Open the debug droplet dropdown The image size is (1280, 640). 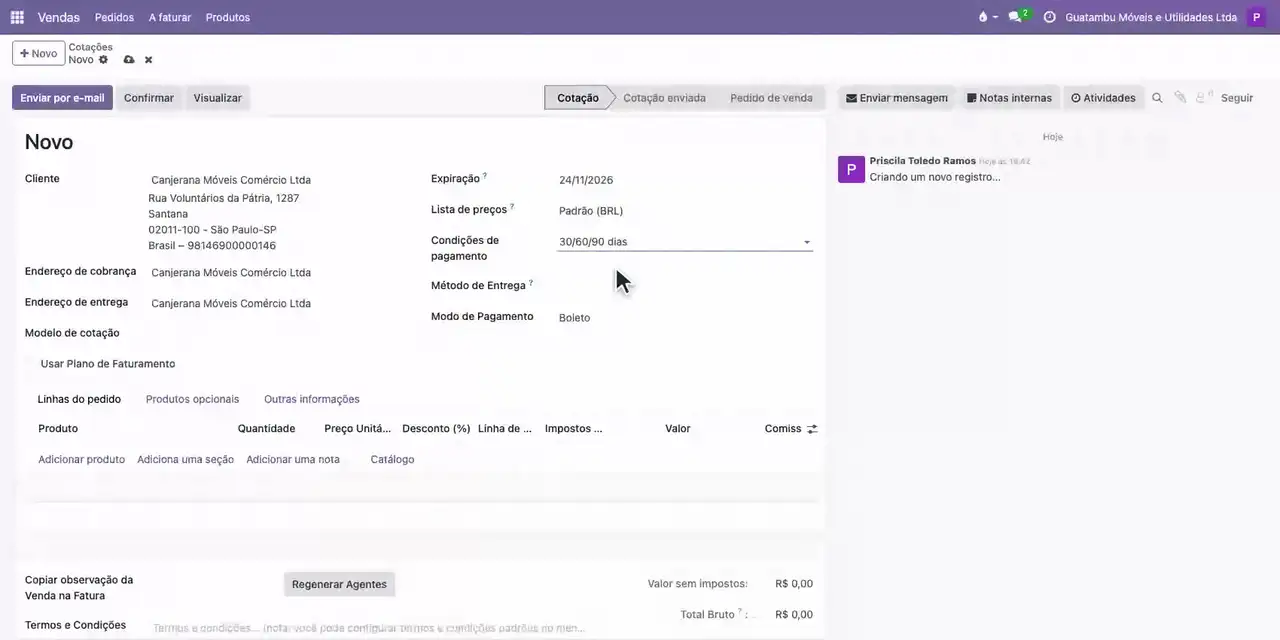coord(987,17)
